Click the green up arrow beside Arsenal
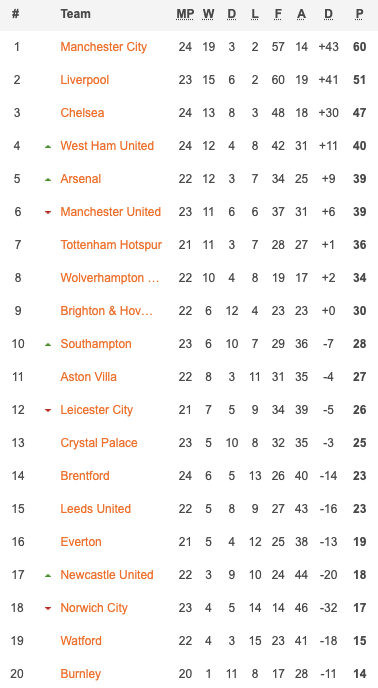Screen dimensions: 378x688 pyautogui.click(x=48, y=179)
